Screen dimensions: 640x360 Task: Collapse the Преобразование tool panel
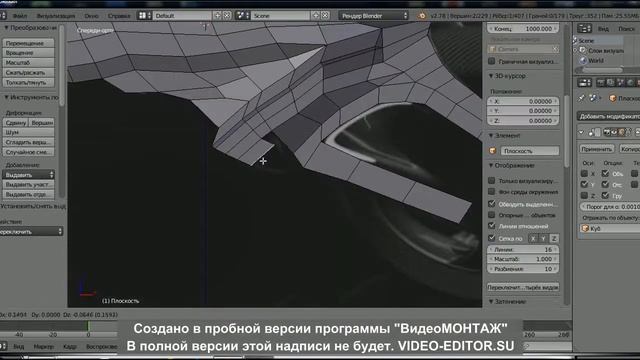pyautogui.click(x=6, y=28)
